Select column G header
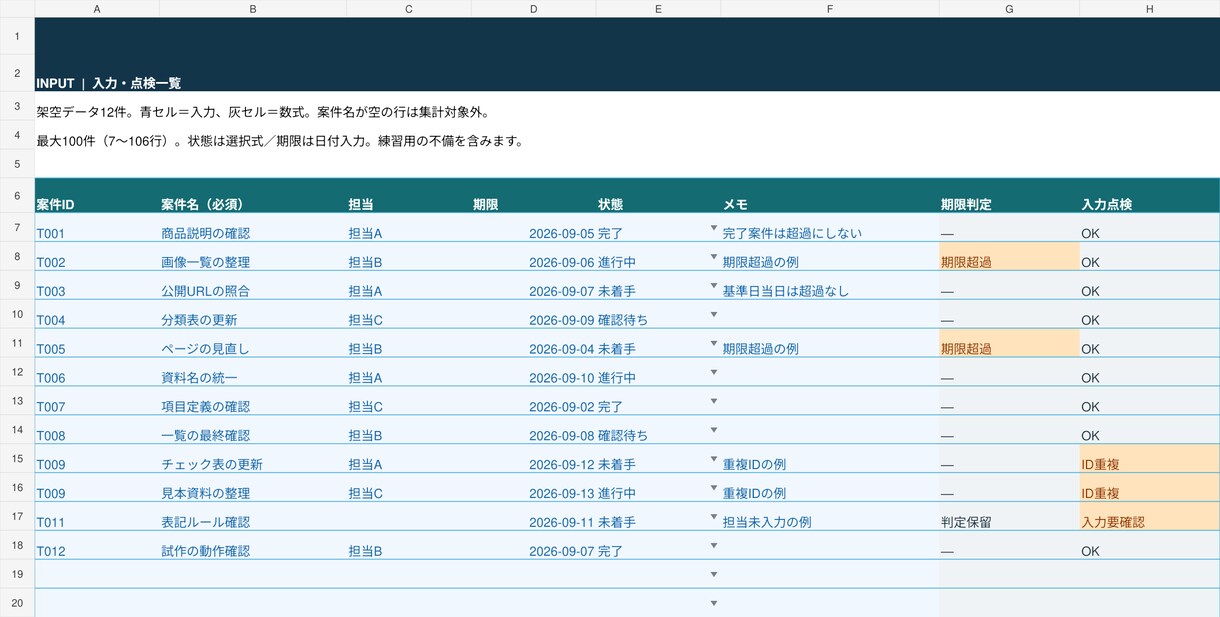 coord(1009,9)
